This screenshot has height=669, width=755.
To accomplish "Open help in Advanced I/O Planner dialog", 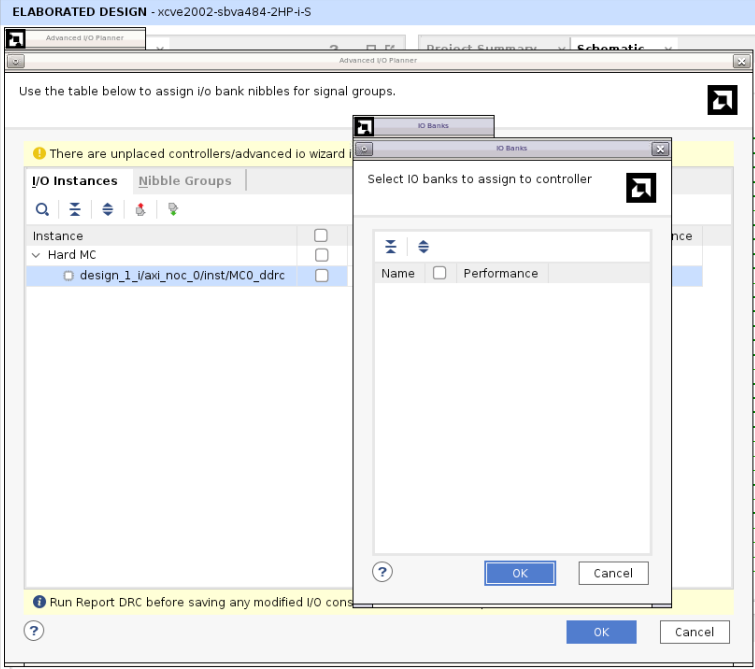I will [x=34, y=631].
